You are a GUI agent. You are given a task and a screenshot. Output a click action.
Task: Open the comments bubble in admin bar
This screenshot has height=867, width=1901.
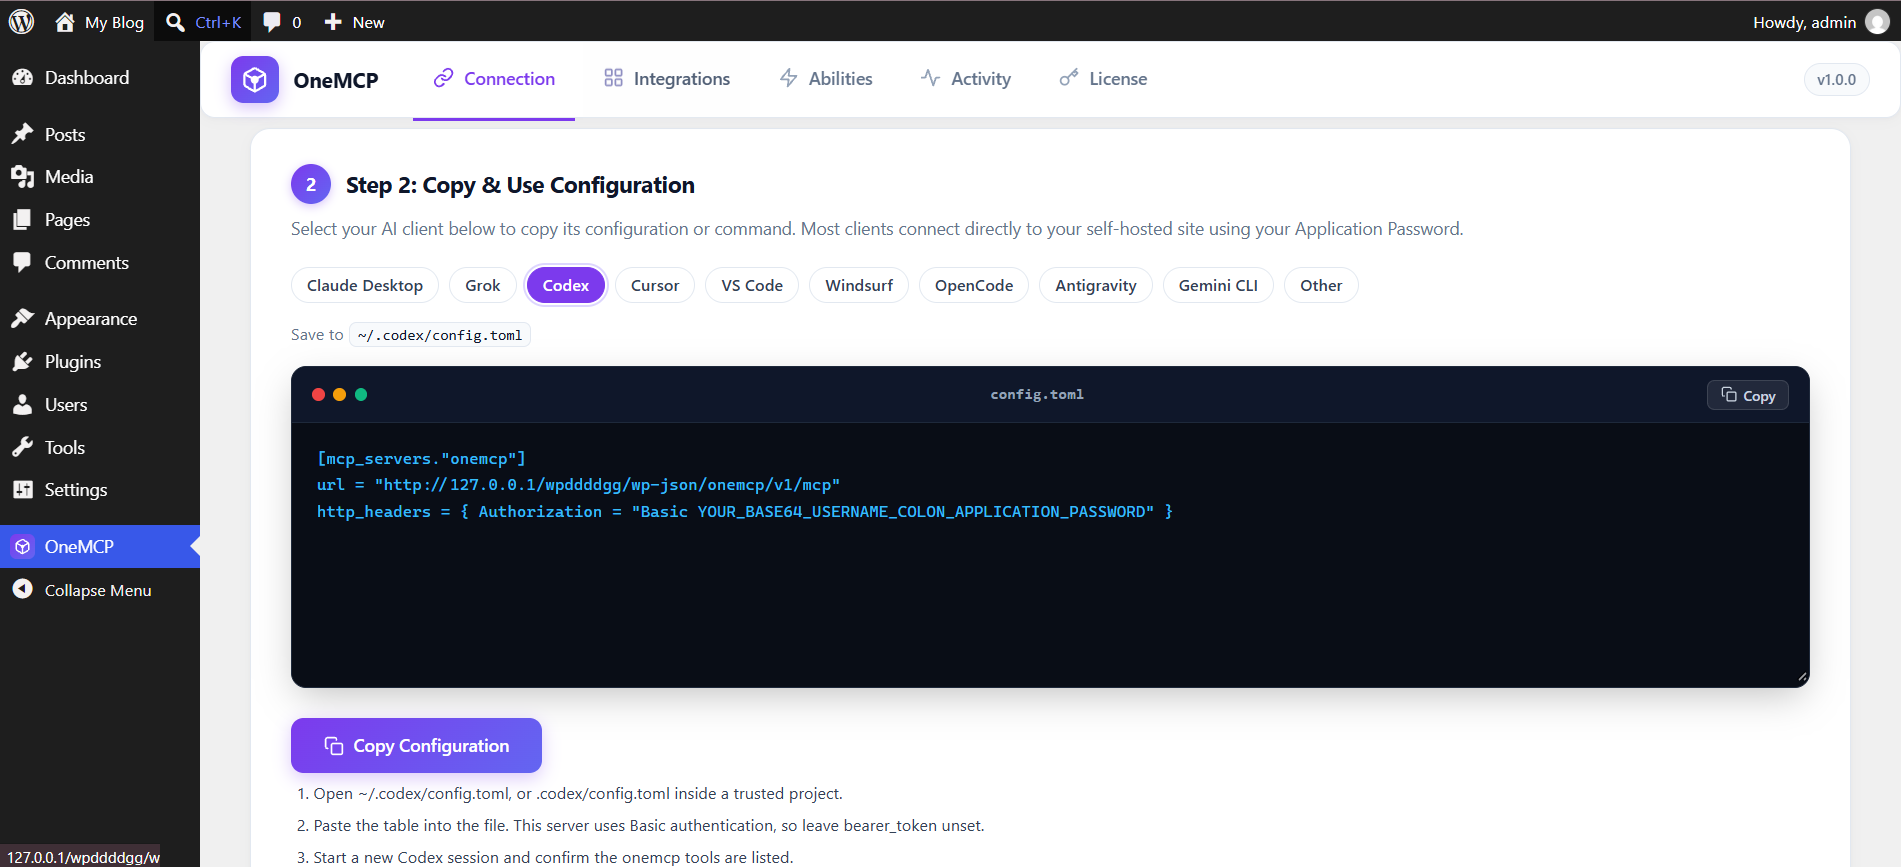pos(271,22)
